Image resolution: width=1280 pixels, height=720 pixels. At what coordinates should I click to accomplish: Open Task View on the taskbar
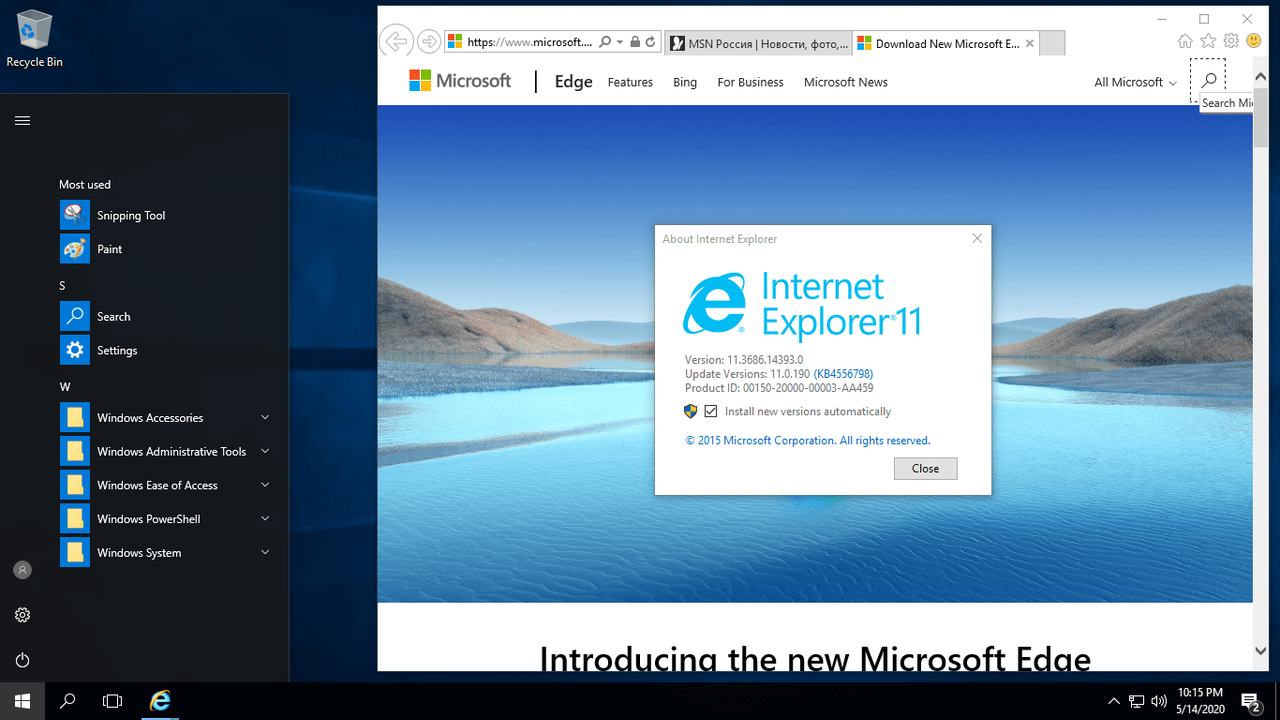[112, 701]
